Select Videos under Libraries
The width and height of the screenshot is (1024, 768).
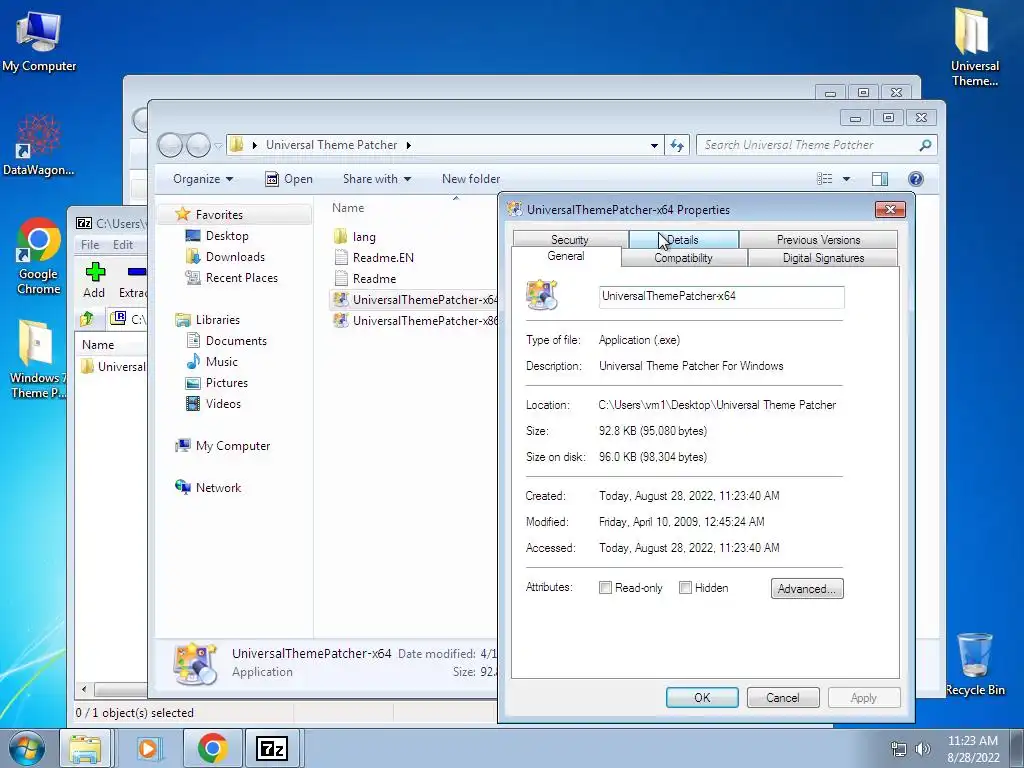point(214,404)
